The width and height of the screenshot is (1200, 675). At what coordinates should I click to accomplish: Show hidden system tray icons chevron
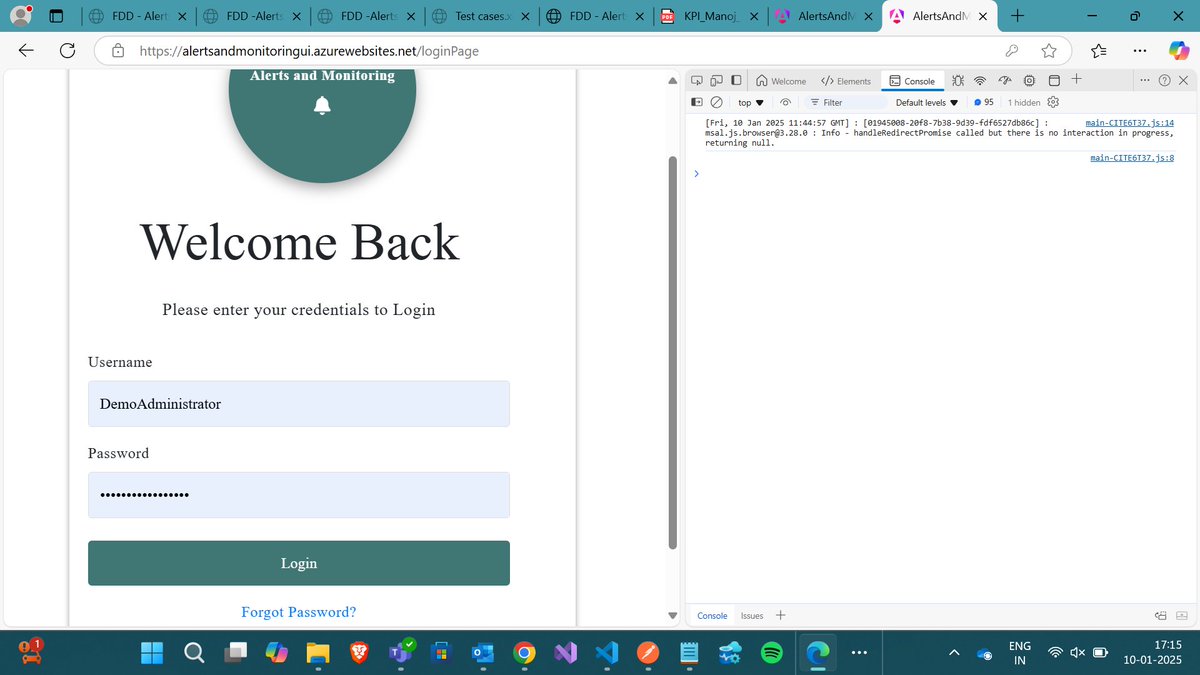[x=954, y=653]
